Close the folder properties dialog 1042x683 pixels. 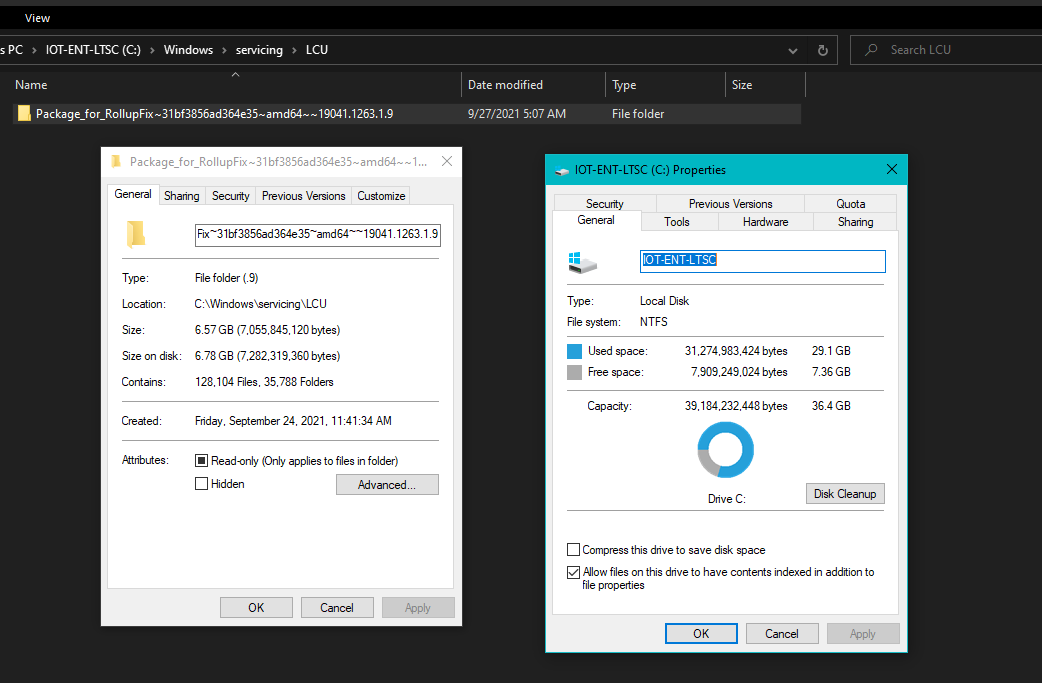[447, 161]
